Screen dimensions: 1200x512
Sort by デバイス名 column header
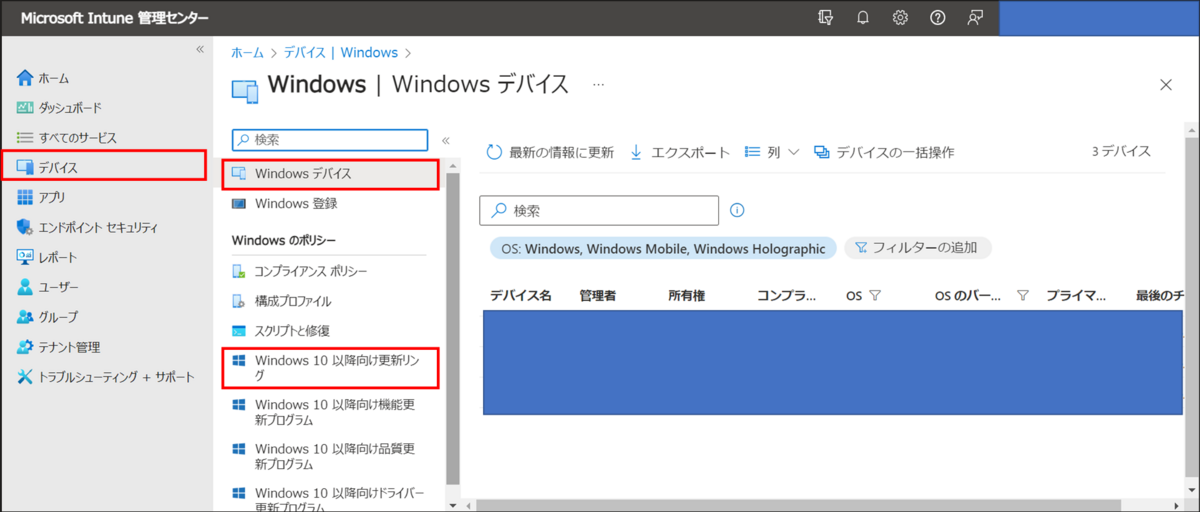click(x=520, y=296)
